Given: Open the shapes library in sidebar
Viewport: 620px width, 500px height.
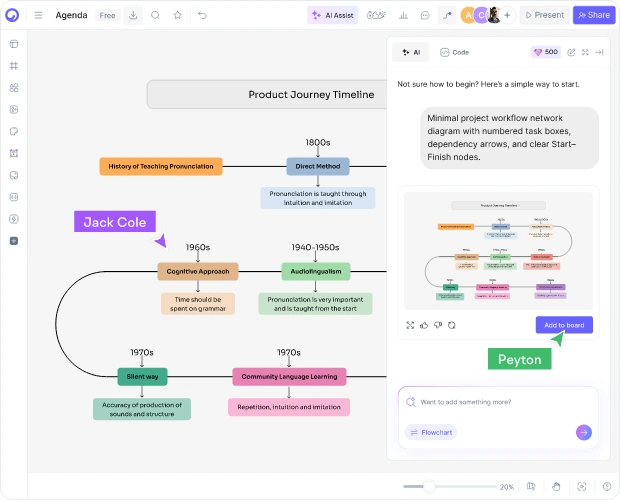Looking at the screenshot, I should [14, 87].
